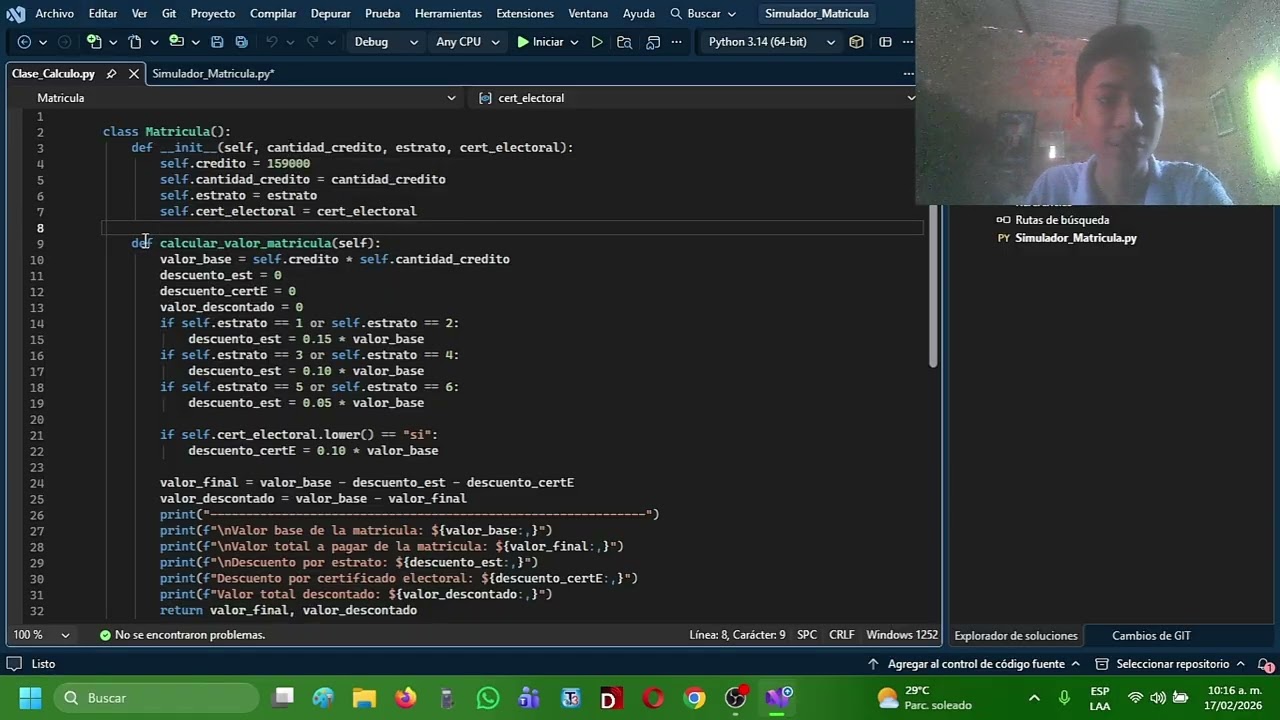Click the Línea: 8, Carácter: 9 indicator
The image size is (1280, 720).
pyautogui.click(x=737, y=635)
